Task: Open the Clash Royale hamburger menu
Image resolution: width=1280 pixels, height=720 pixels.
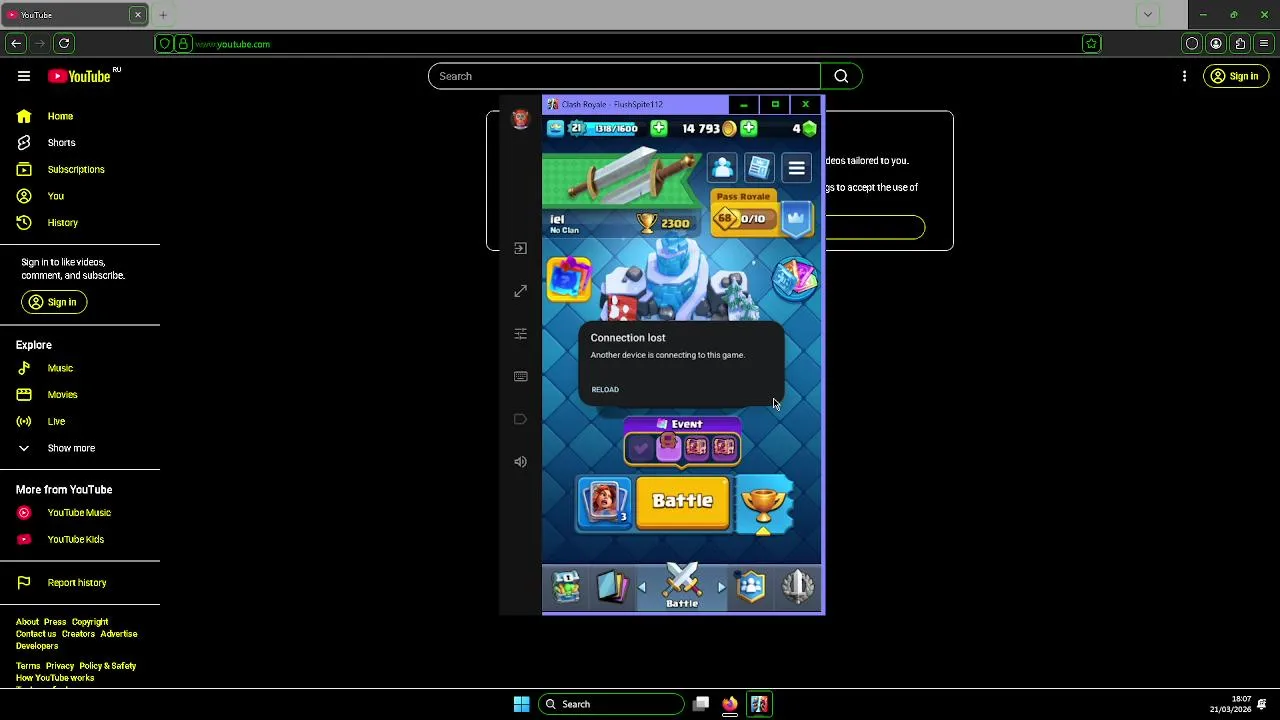Action: [796, 168]
